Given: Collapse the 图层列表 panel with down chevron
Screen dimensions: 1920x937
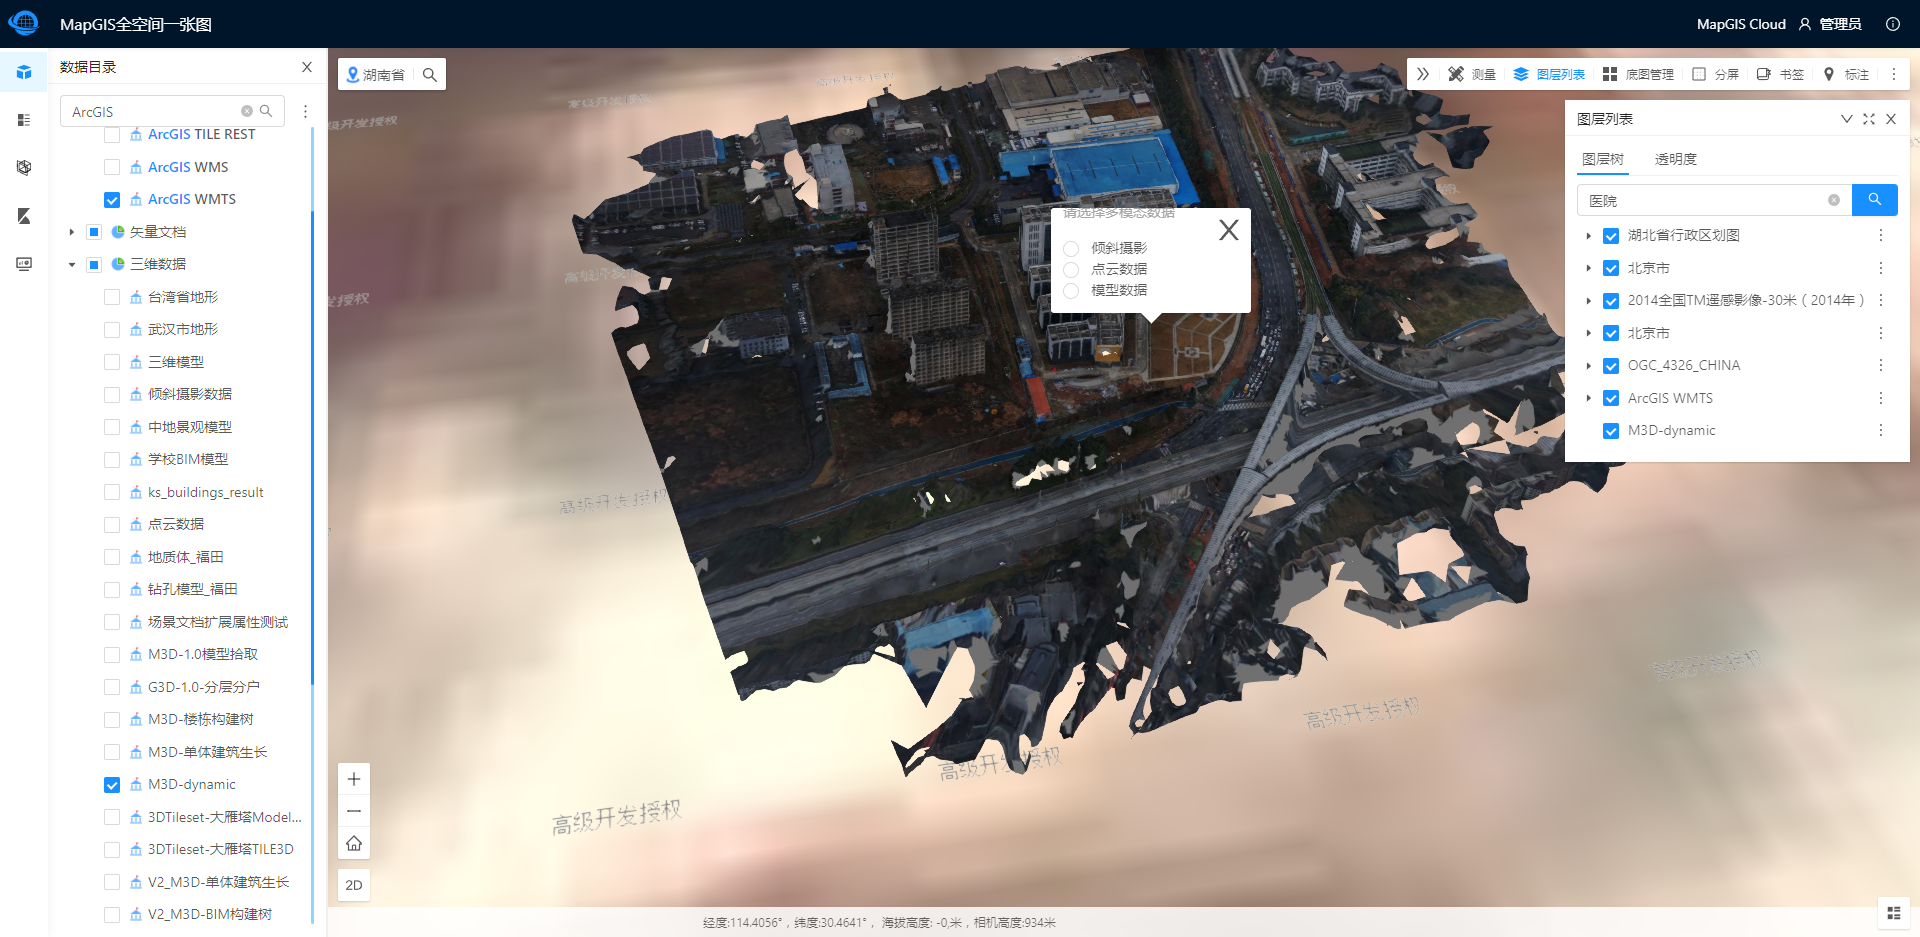Looking at the screenshot, I should pos(1847,119).
